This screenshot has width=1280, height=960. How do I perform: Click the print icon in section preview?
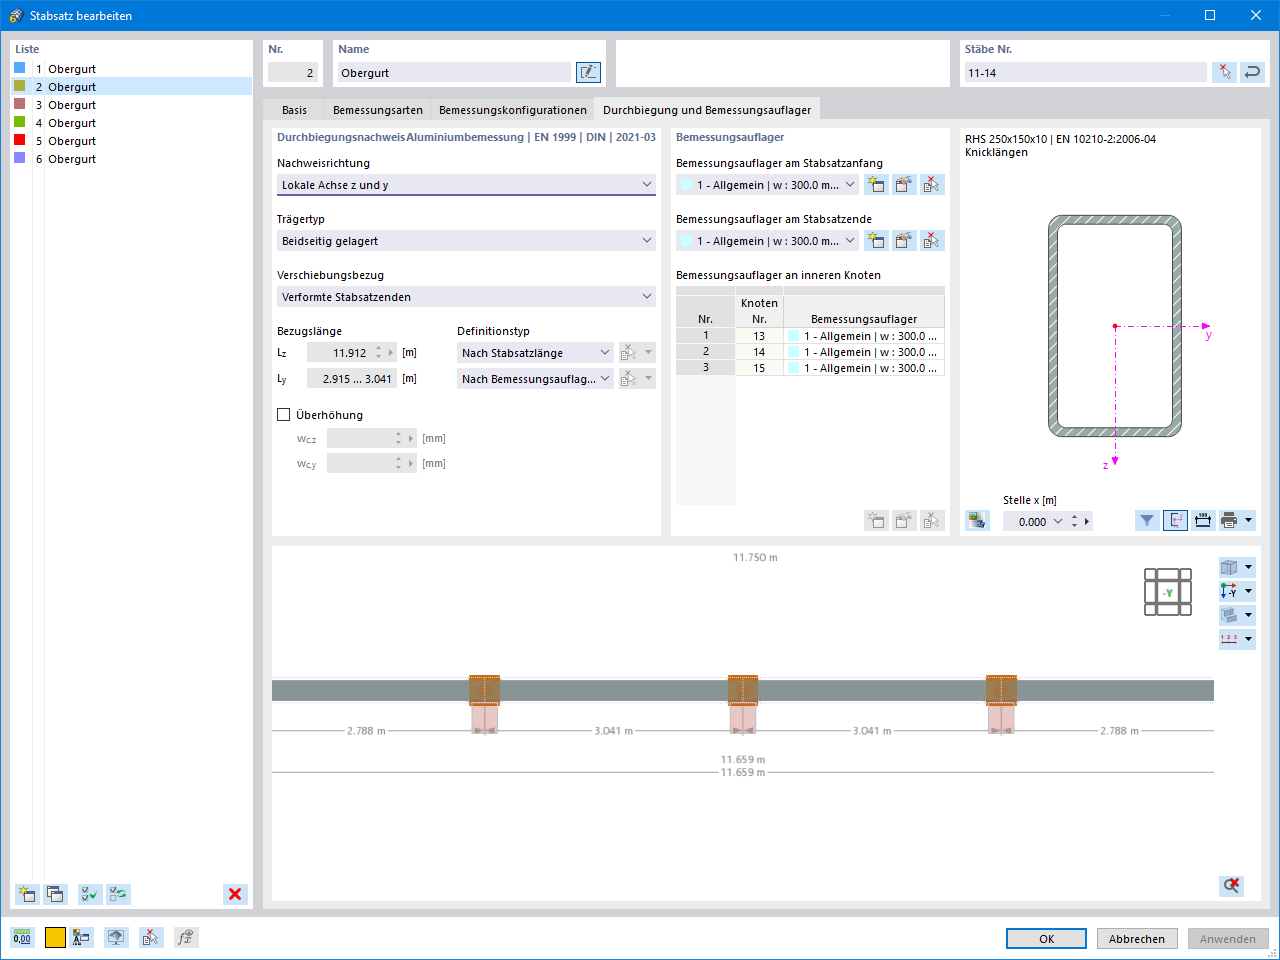click(x=1230, y=520)
